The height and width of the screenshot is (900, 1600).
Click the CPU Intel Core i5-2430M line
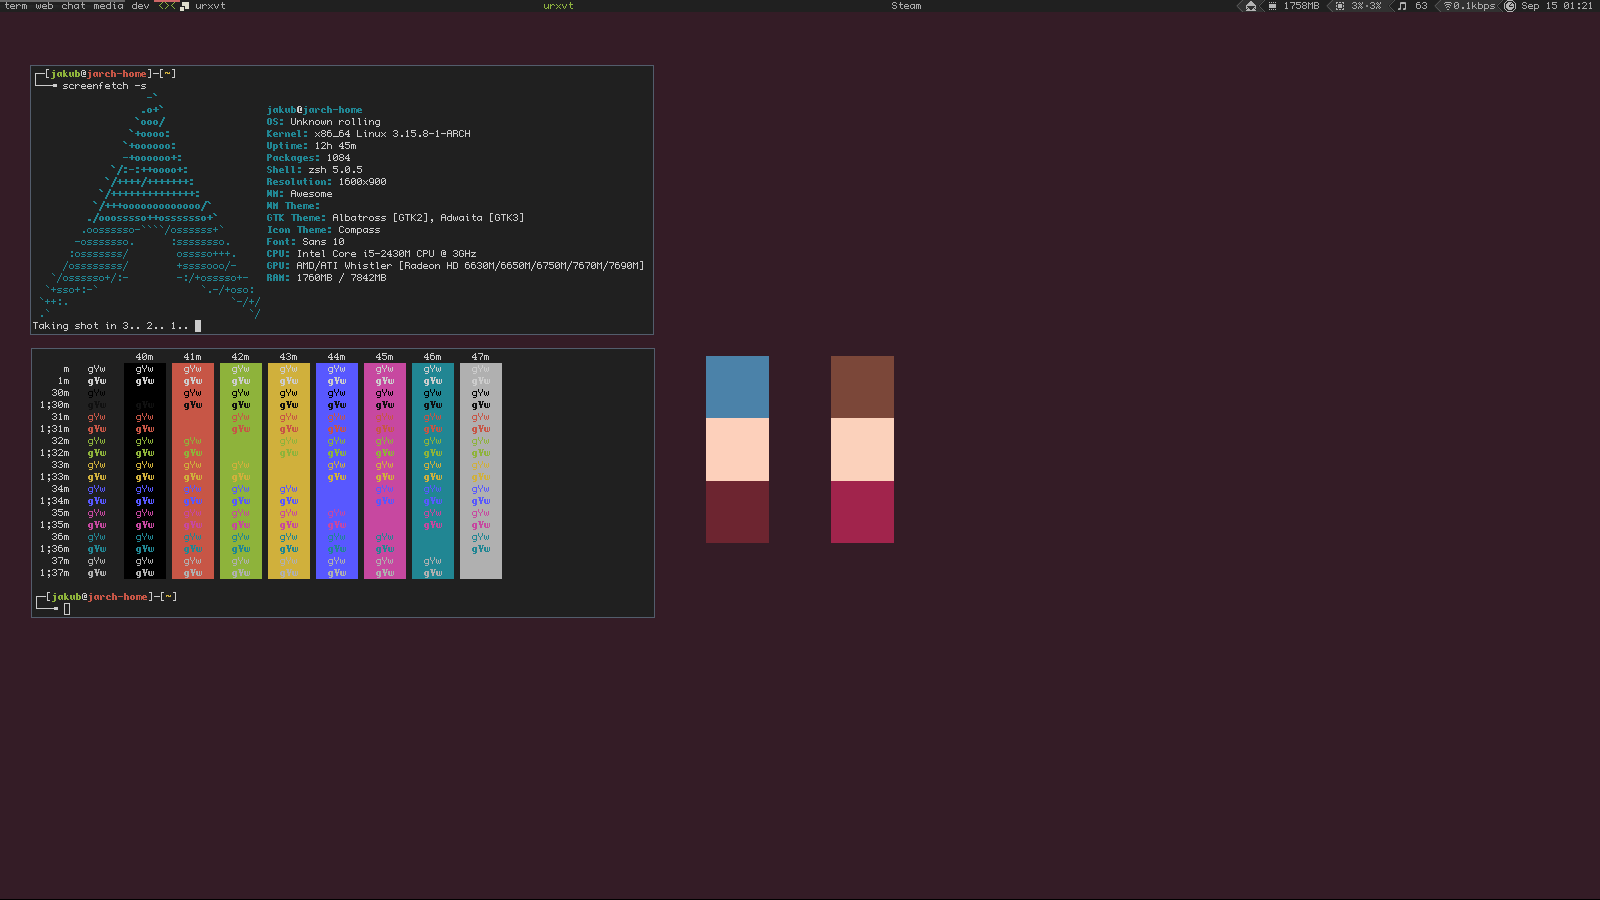pyautogui.click(x=371, y=254)
